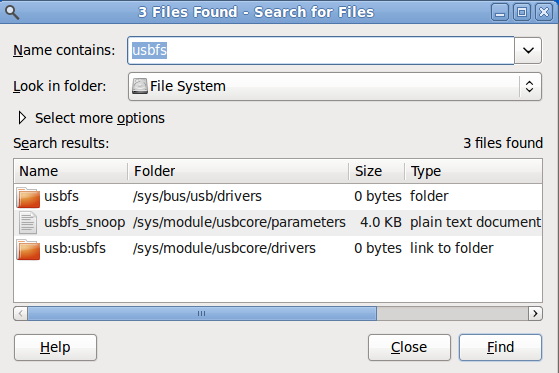This screenshot has height=373, width=559.
Task: Open the Name contains history dropdown arrow
Action: pos(528,50)
